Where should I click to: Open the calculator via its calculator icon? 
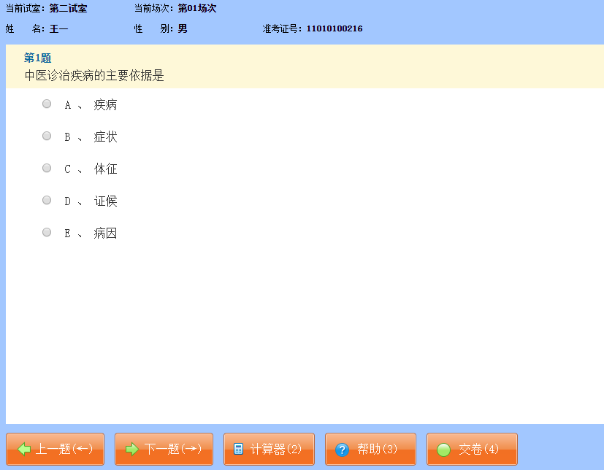click(238, 450)
